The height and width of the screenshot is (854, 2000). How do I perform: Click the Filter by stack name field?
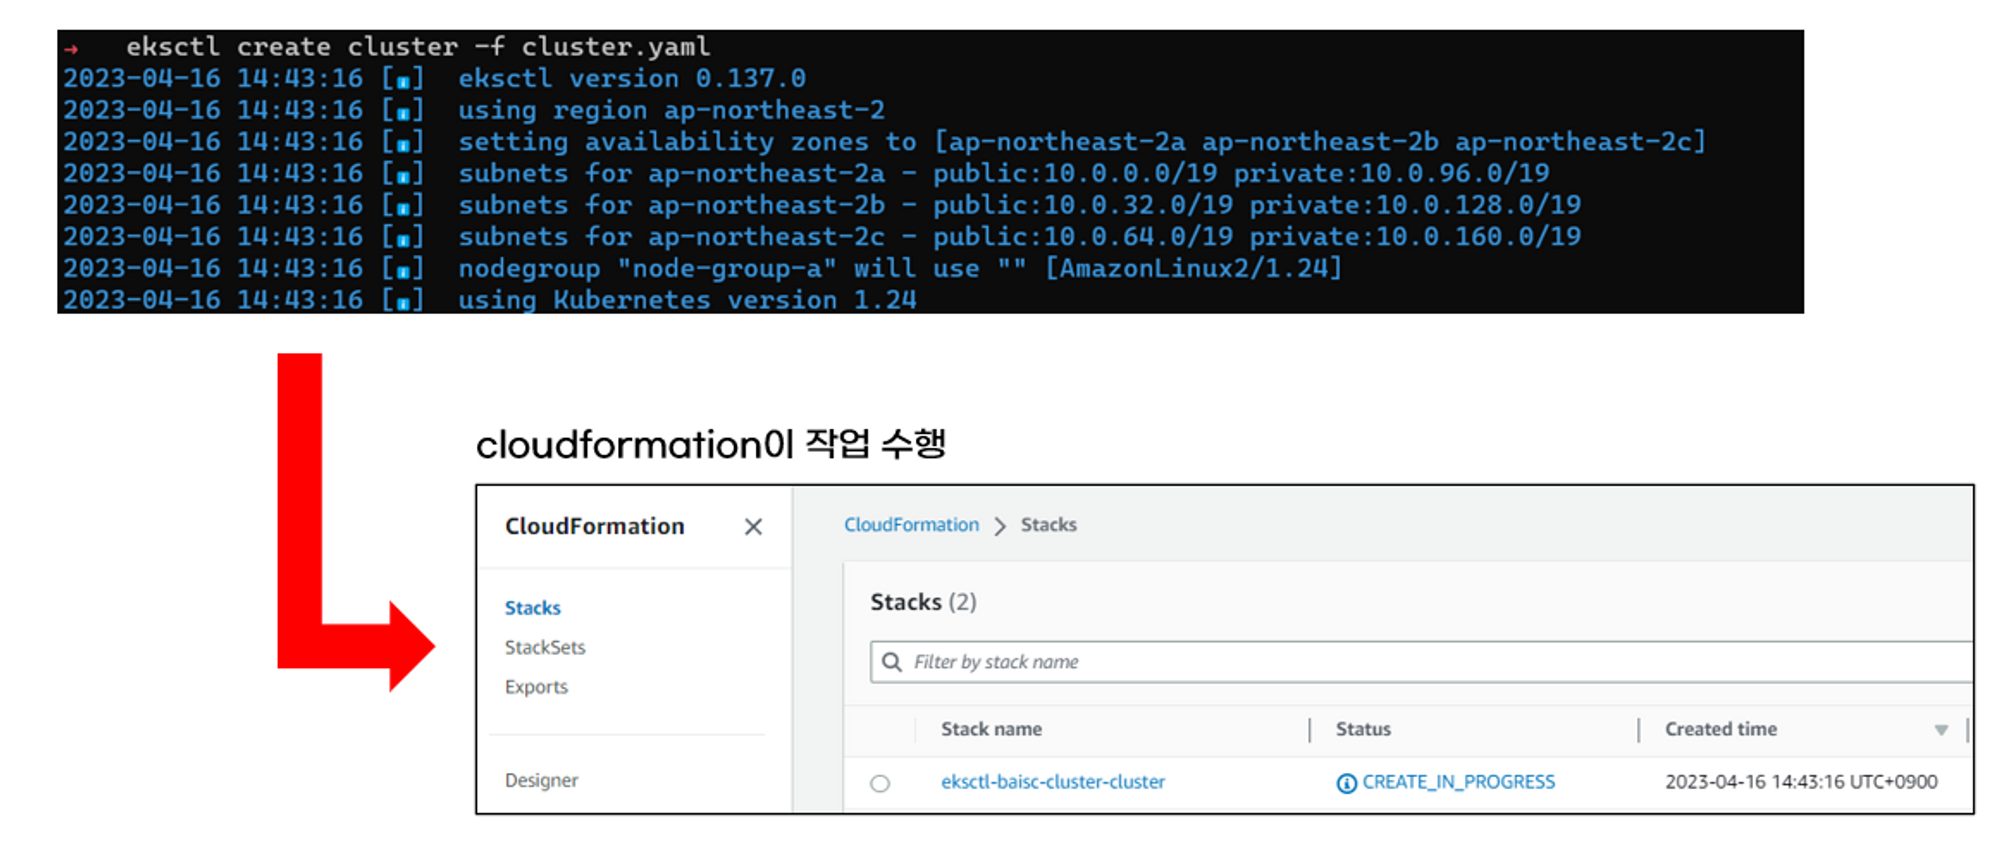1421,662
